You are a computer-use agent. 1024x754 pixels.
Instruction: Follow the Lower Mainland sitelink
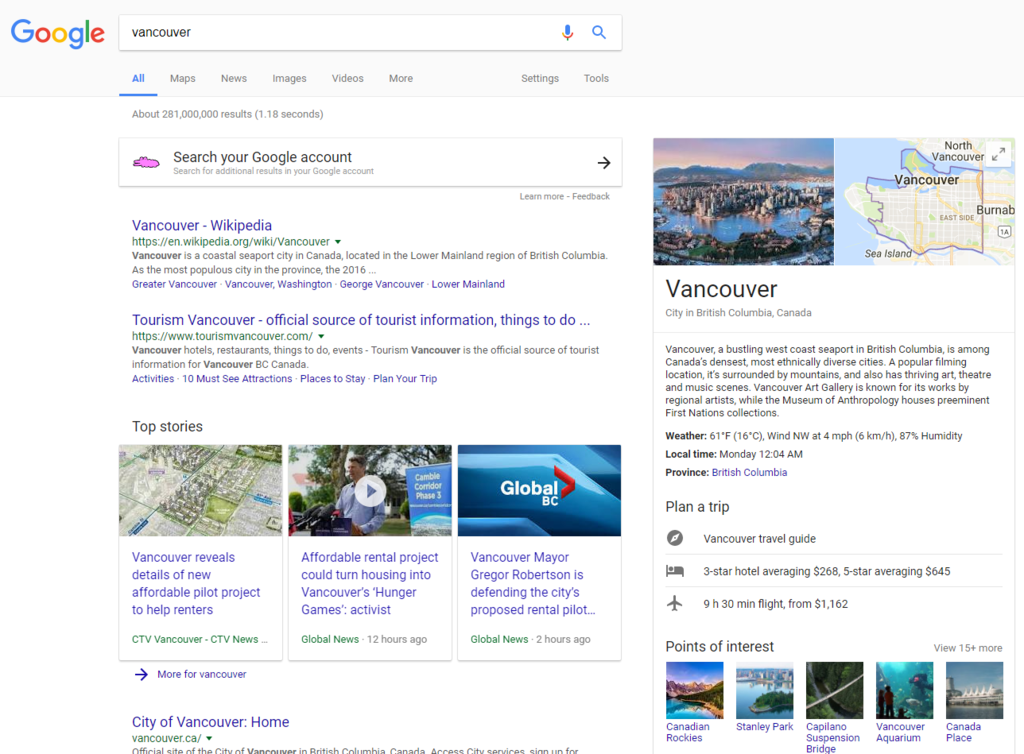click(x=468, y=284)
